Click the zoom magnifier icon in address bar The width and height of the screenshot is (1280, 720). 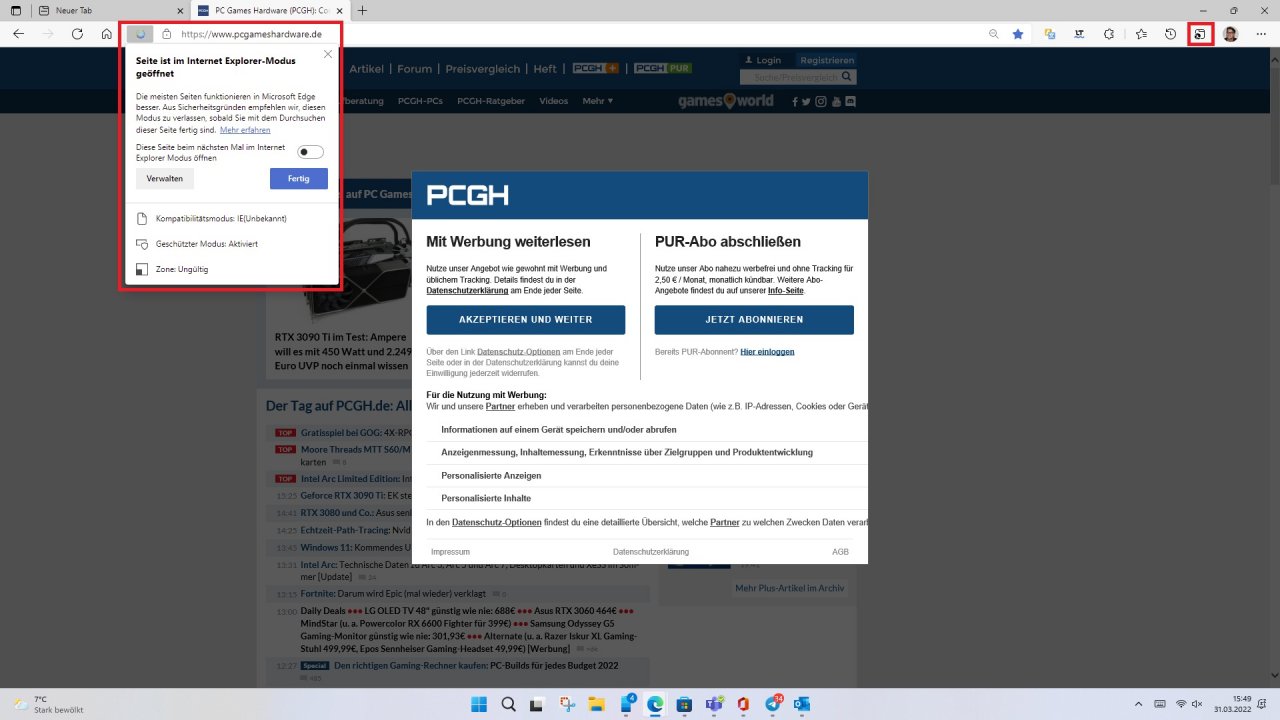pyautogui.click(x=993, y=34)
